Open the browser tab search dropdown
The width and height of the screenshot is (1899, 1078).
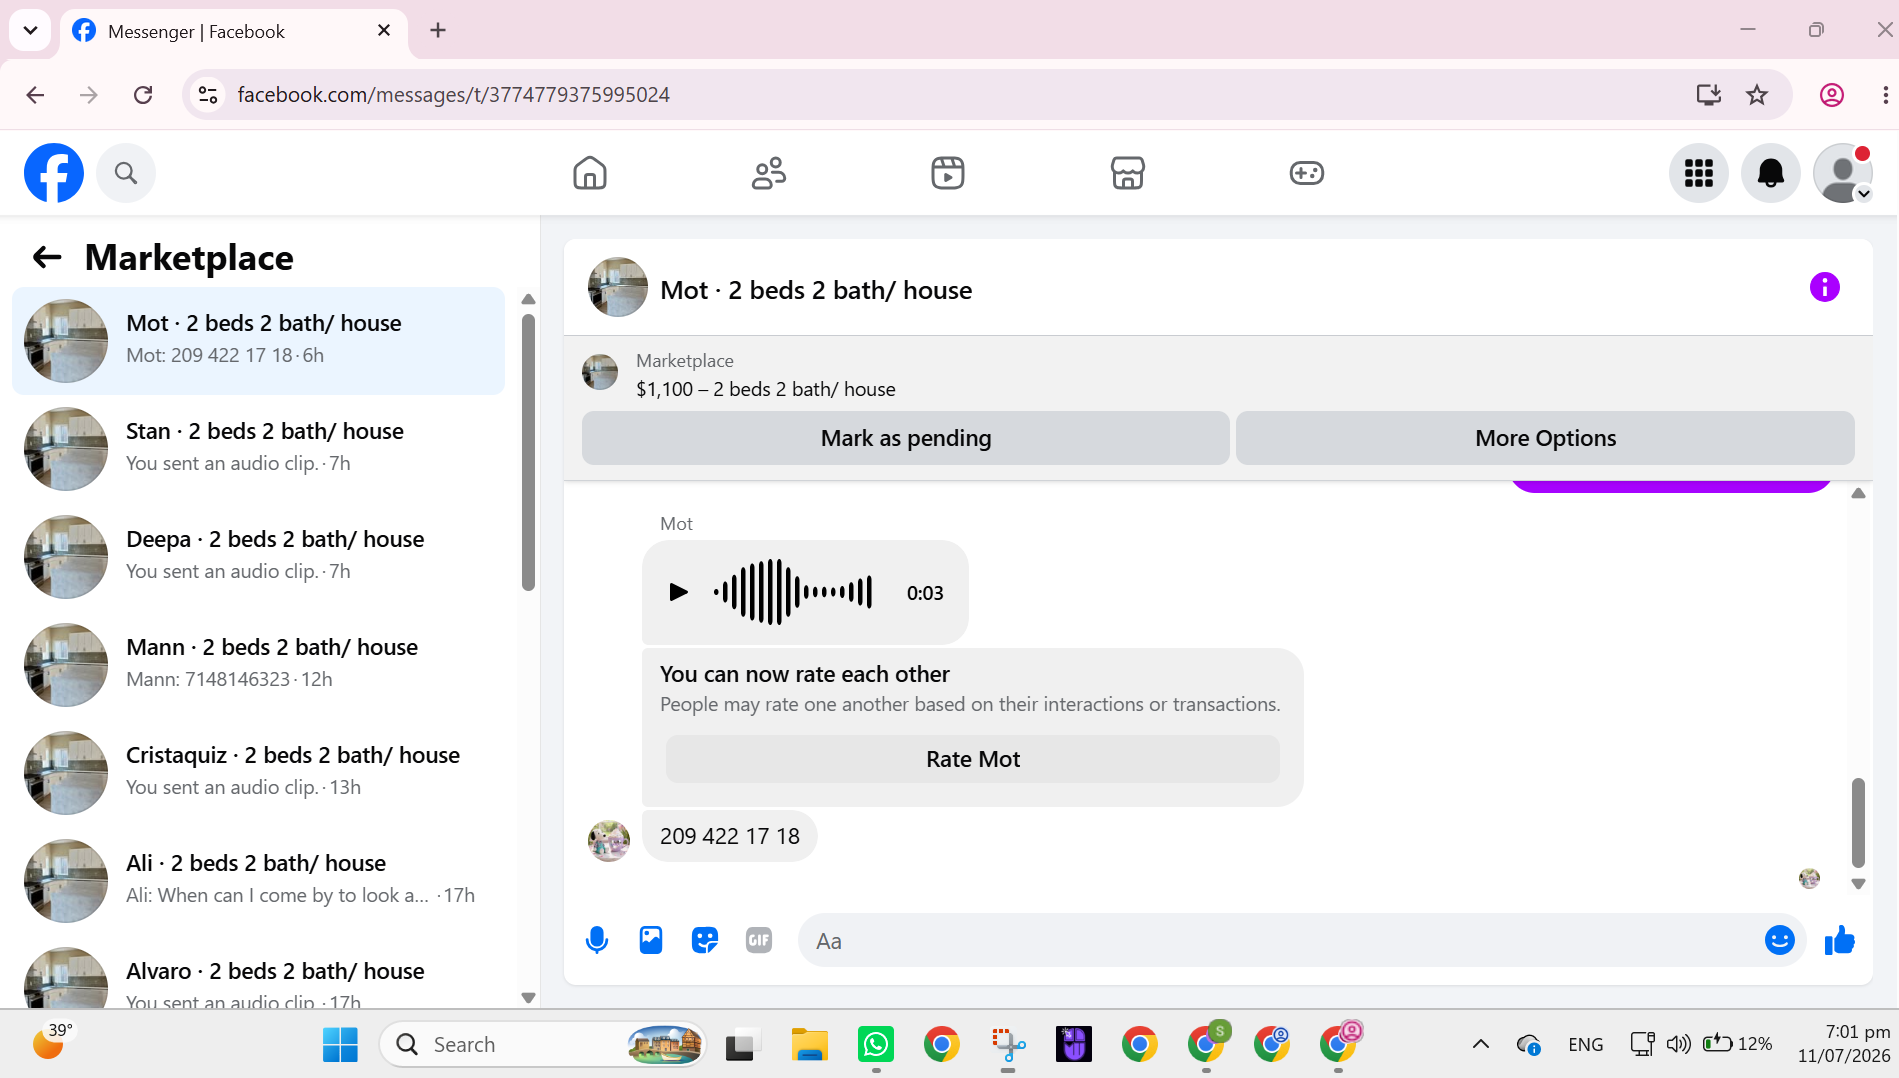point(30,30)
